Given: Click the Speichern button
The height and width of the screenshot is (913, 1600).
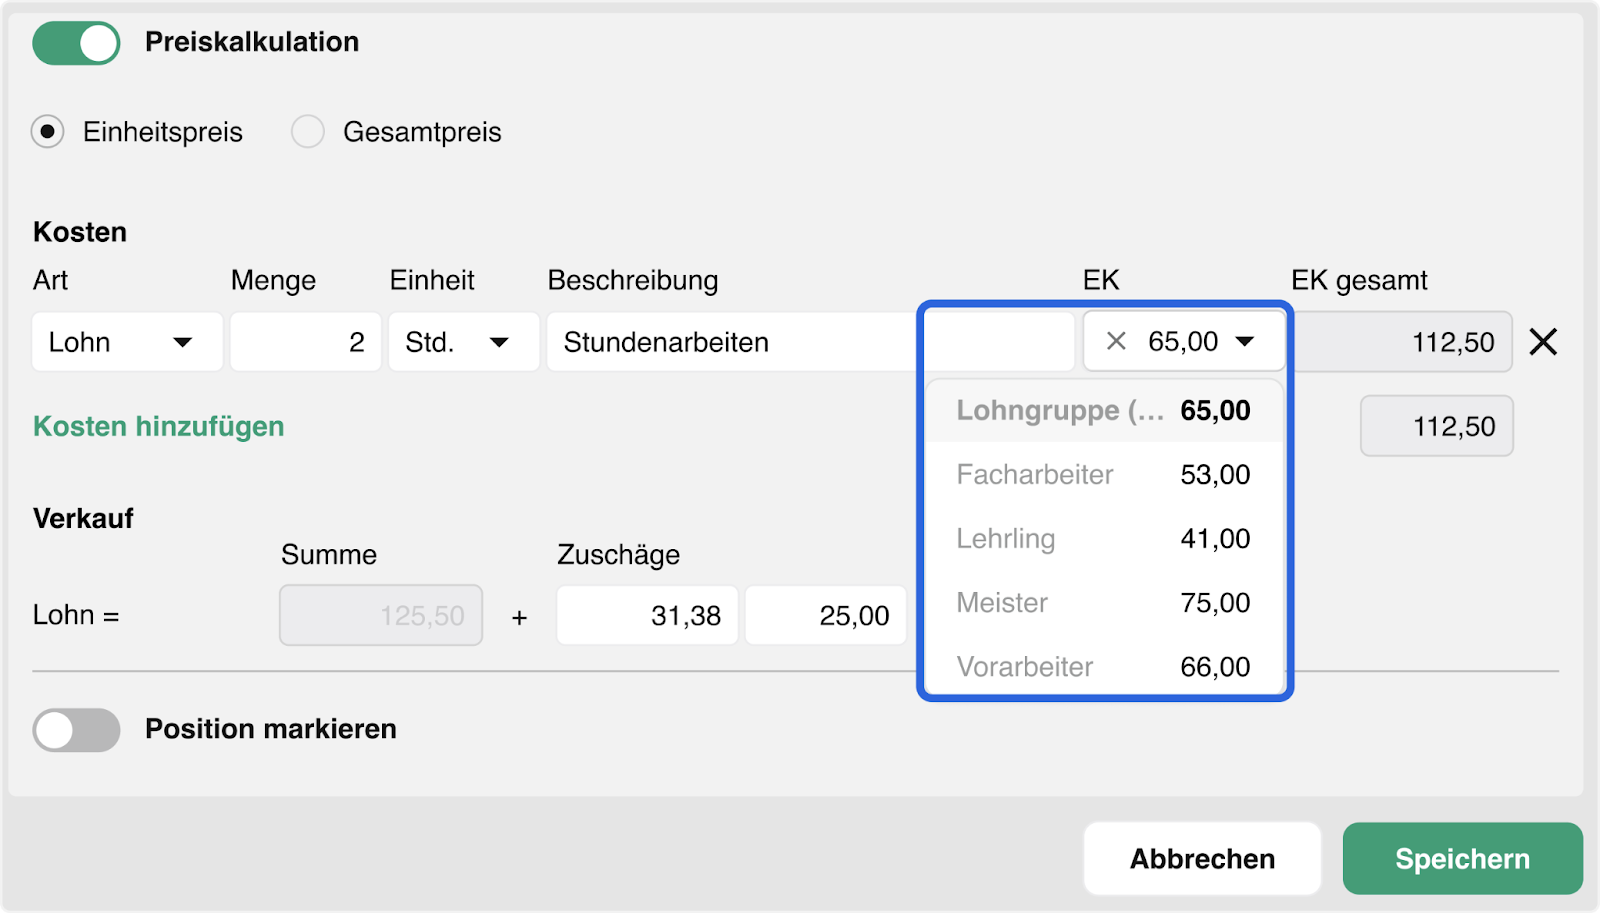Looking at the screenshot, I should (1462, 859).
